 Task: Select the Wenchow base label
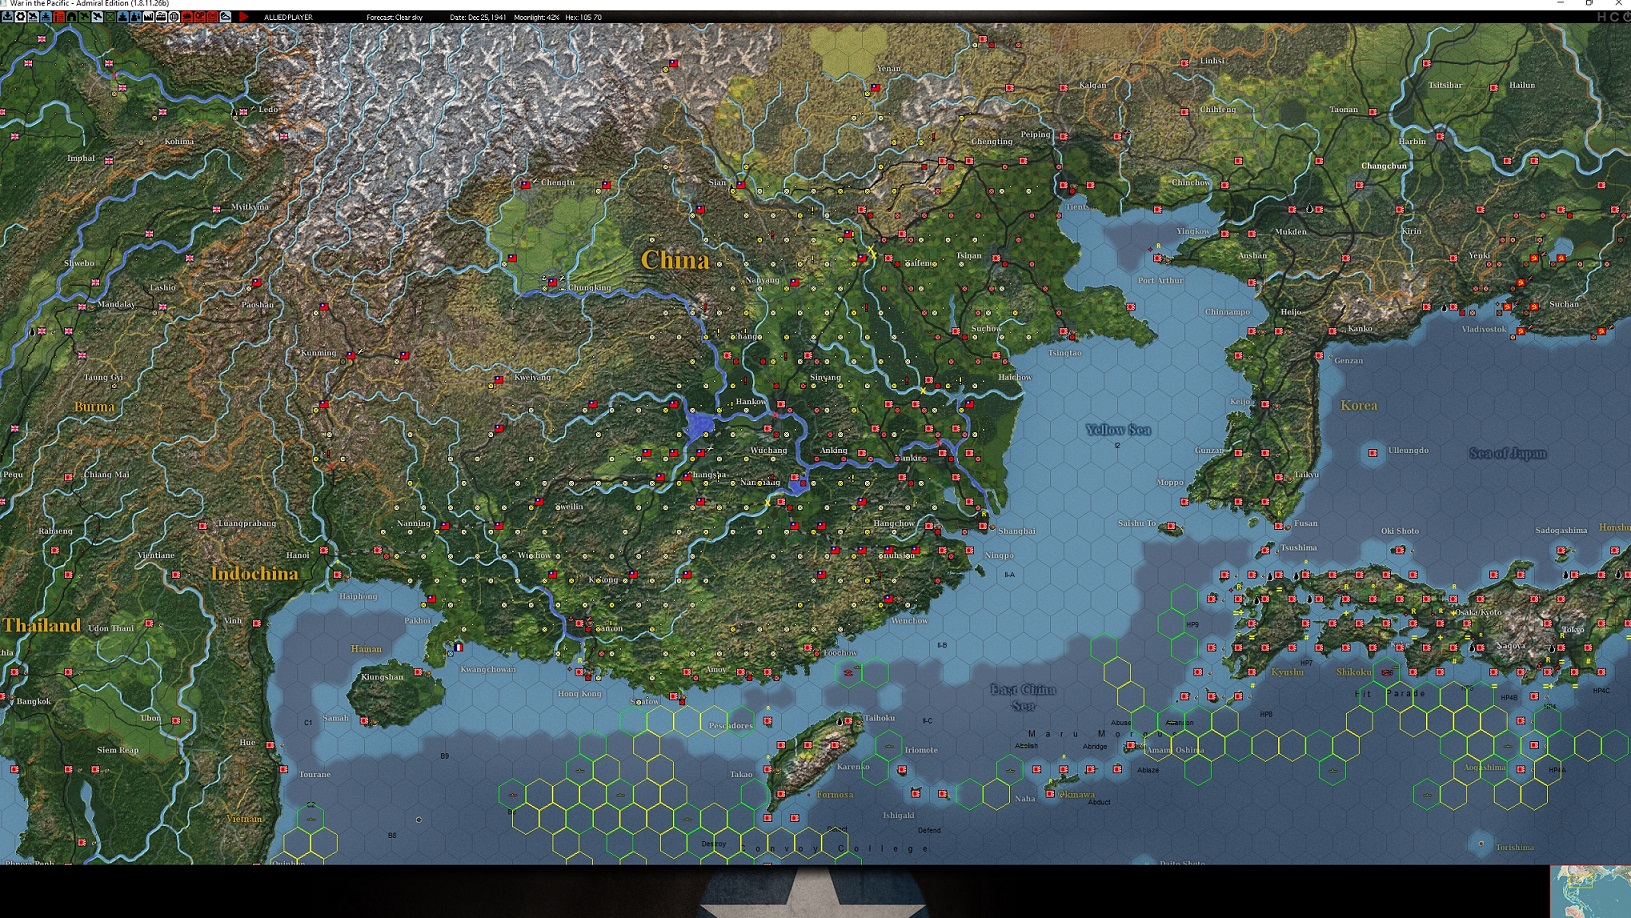click(909, 620)
